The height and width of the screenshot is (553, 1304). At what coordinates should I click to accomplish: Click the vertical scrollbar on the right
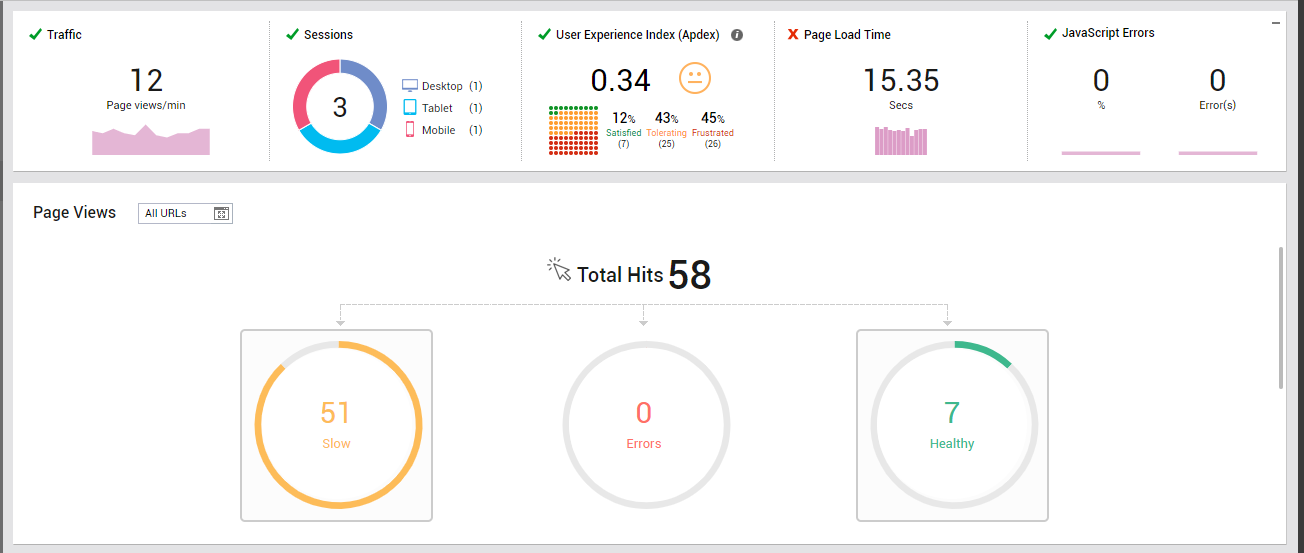pos(1281,317)
